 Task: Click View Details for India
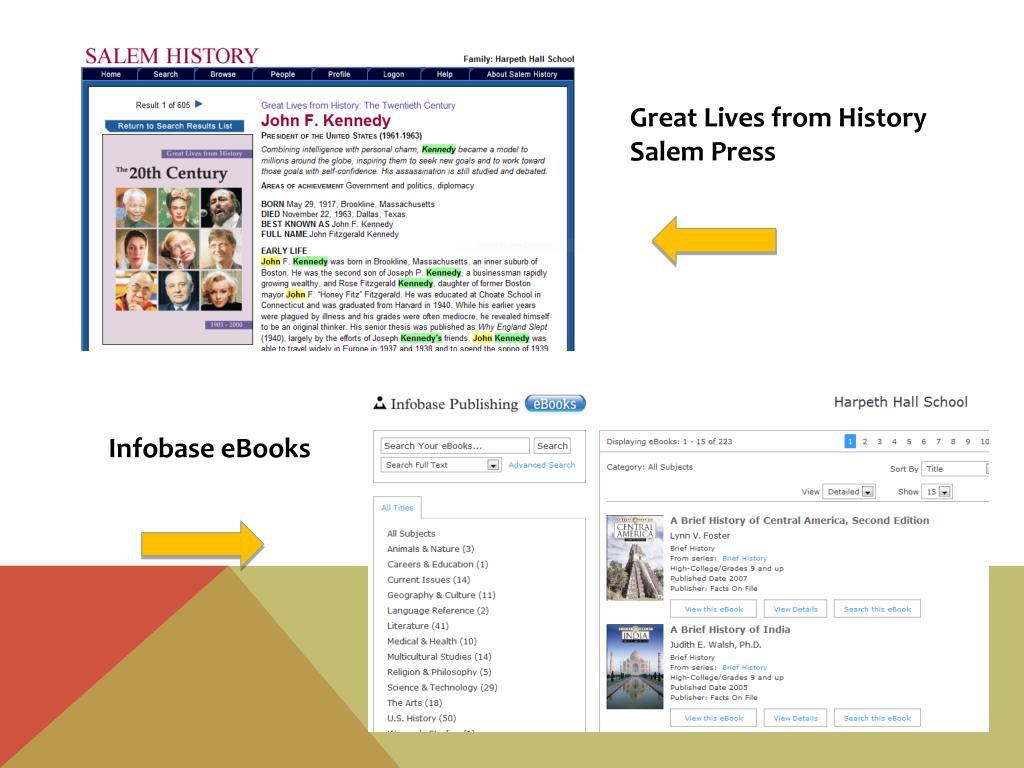pos(795,718)
